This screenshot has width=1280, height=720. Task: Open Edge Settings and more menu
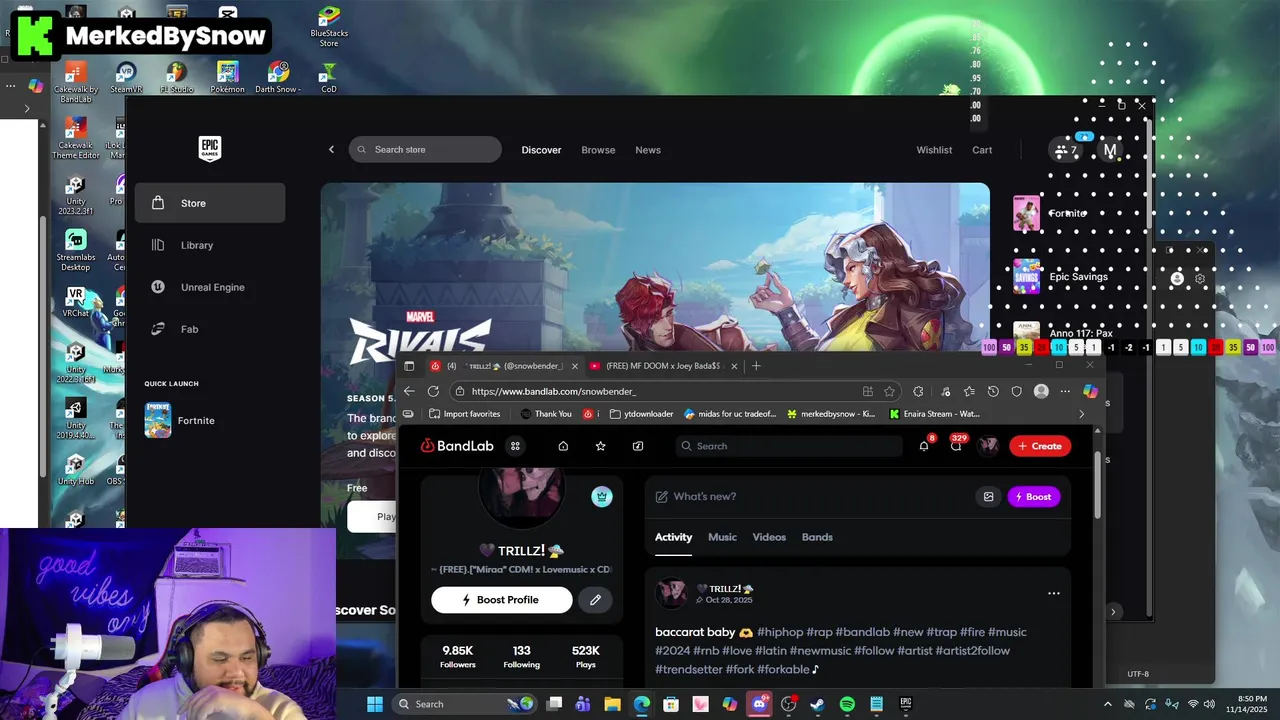coord(1065,391)
